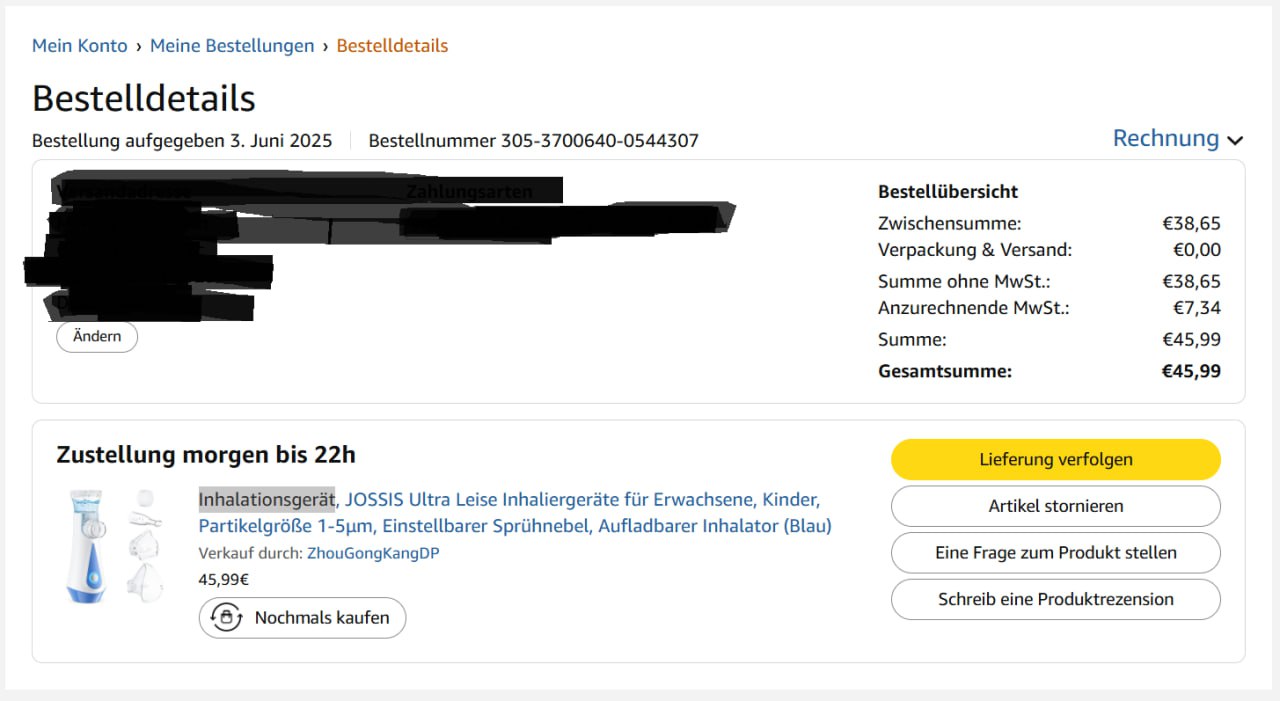Go to Mein Konto breadcrumb
The image size is (1280, 701).
80,46
